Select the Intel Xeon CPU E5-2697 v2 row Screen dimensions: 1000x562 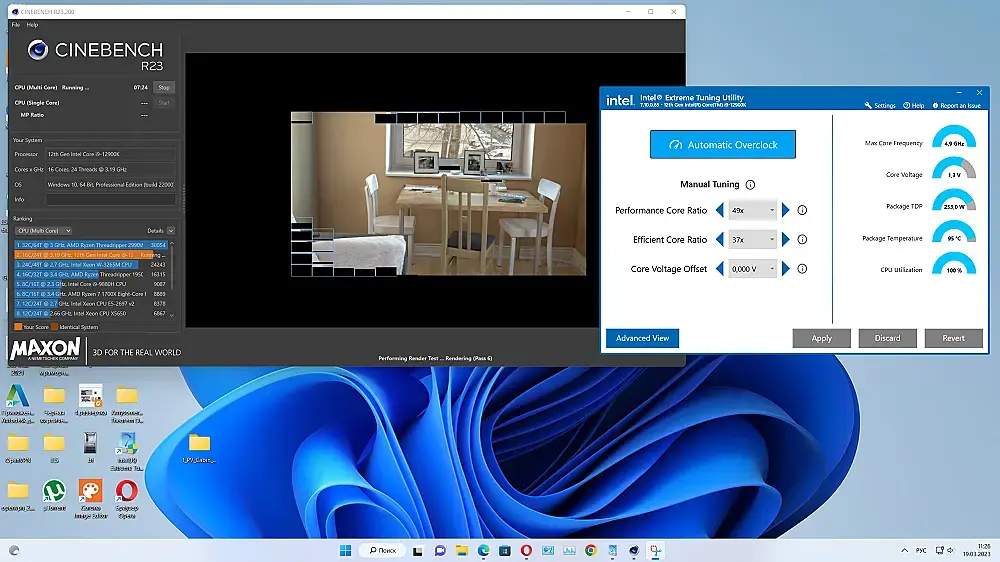[91, 304]
